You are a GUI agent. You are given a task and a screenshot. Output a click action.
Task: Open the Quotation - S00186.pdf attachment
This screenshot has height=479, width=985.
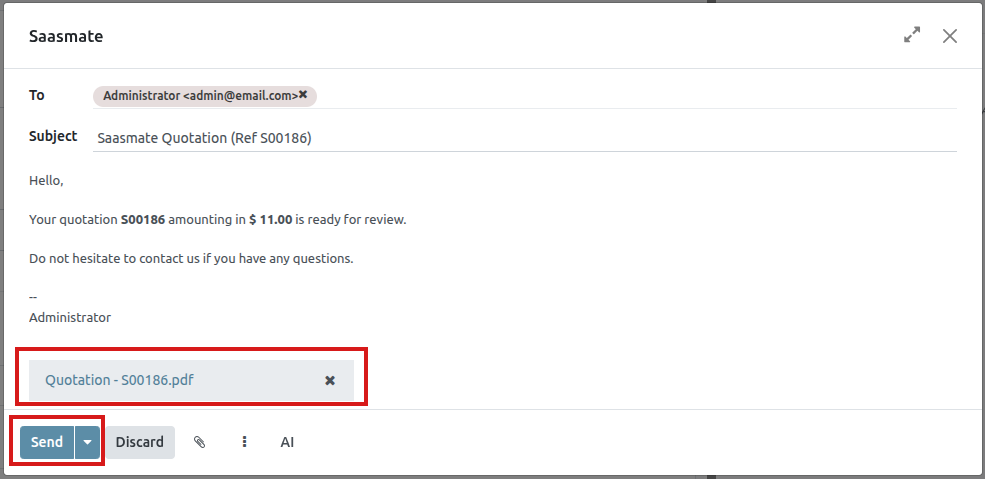point(119,380)
